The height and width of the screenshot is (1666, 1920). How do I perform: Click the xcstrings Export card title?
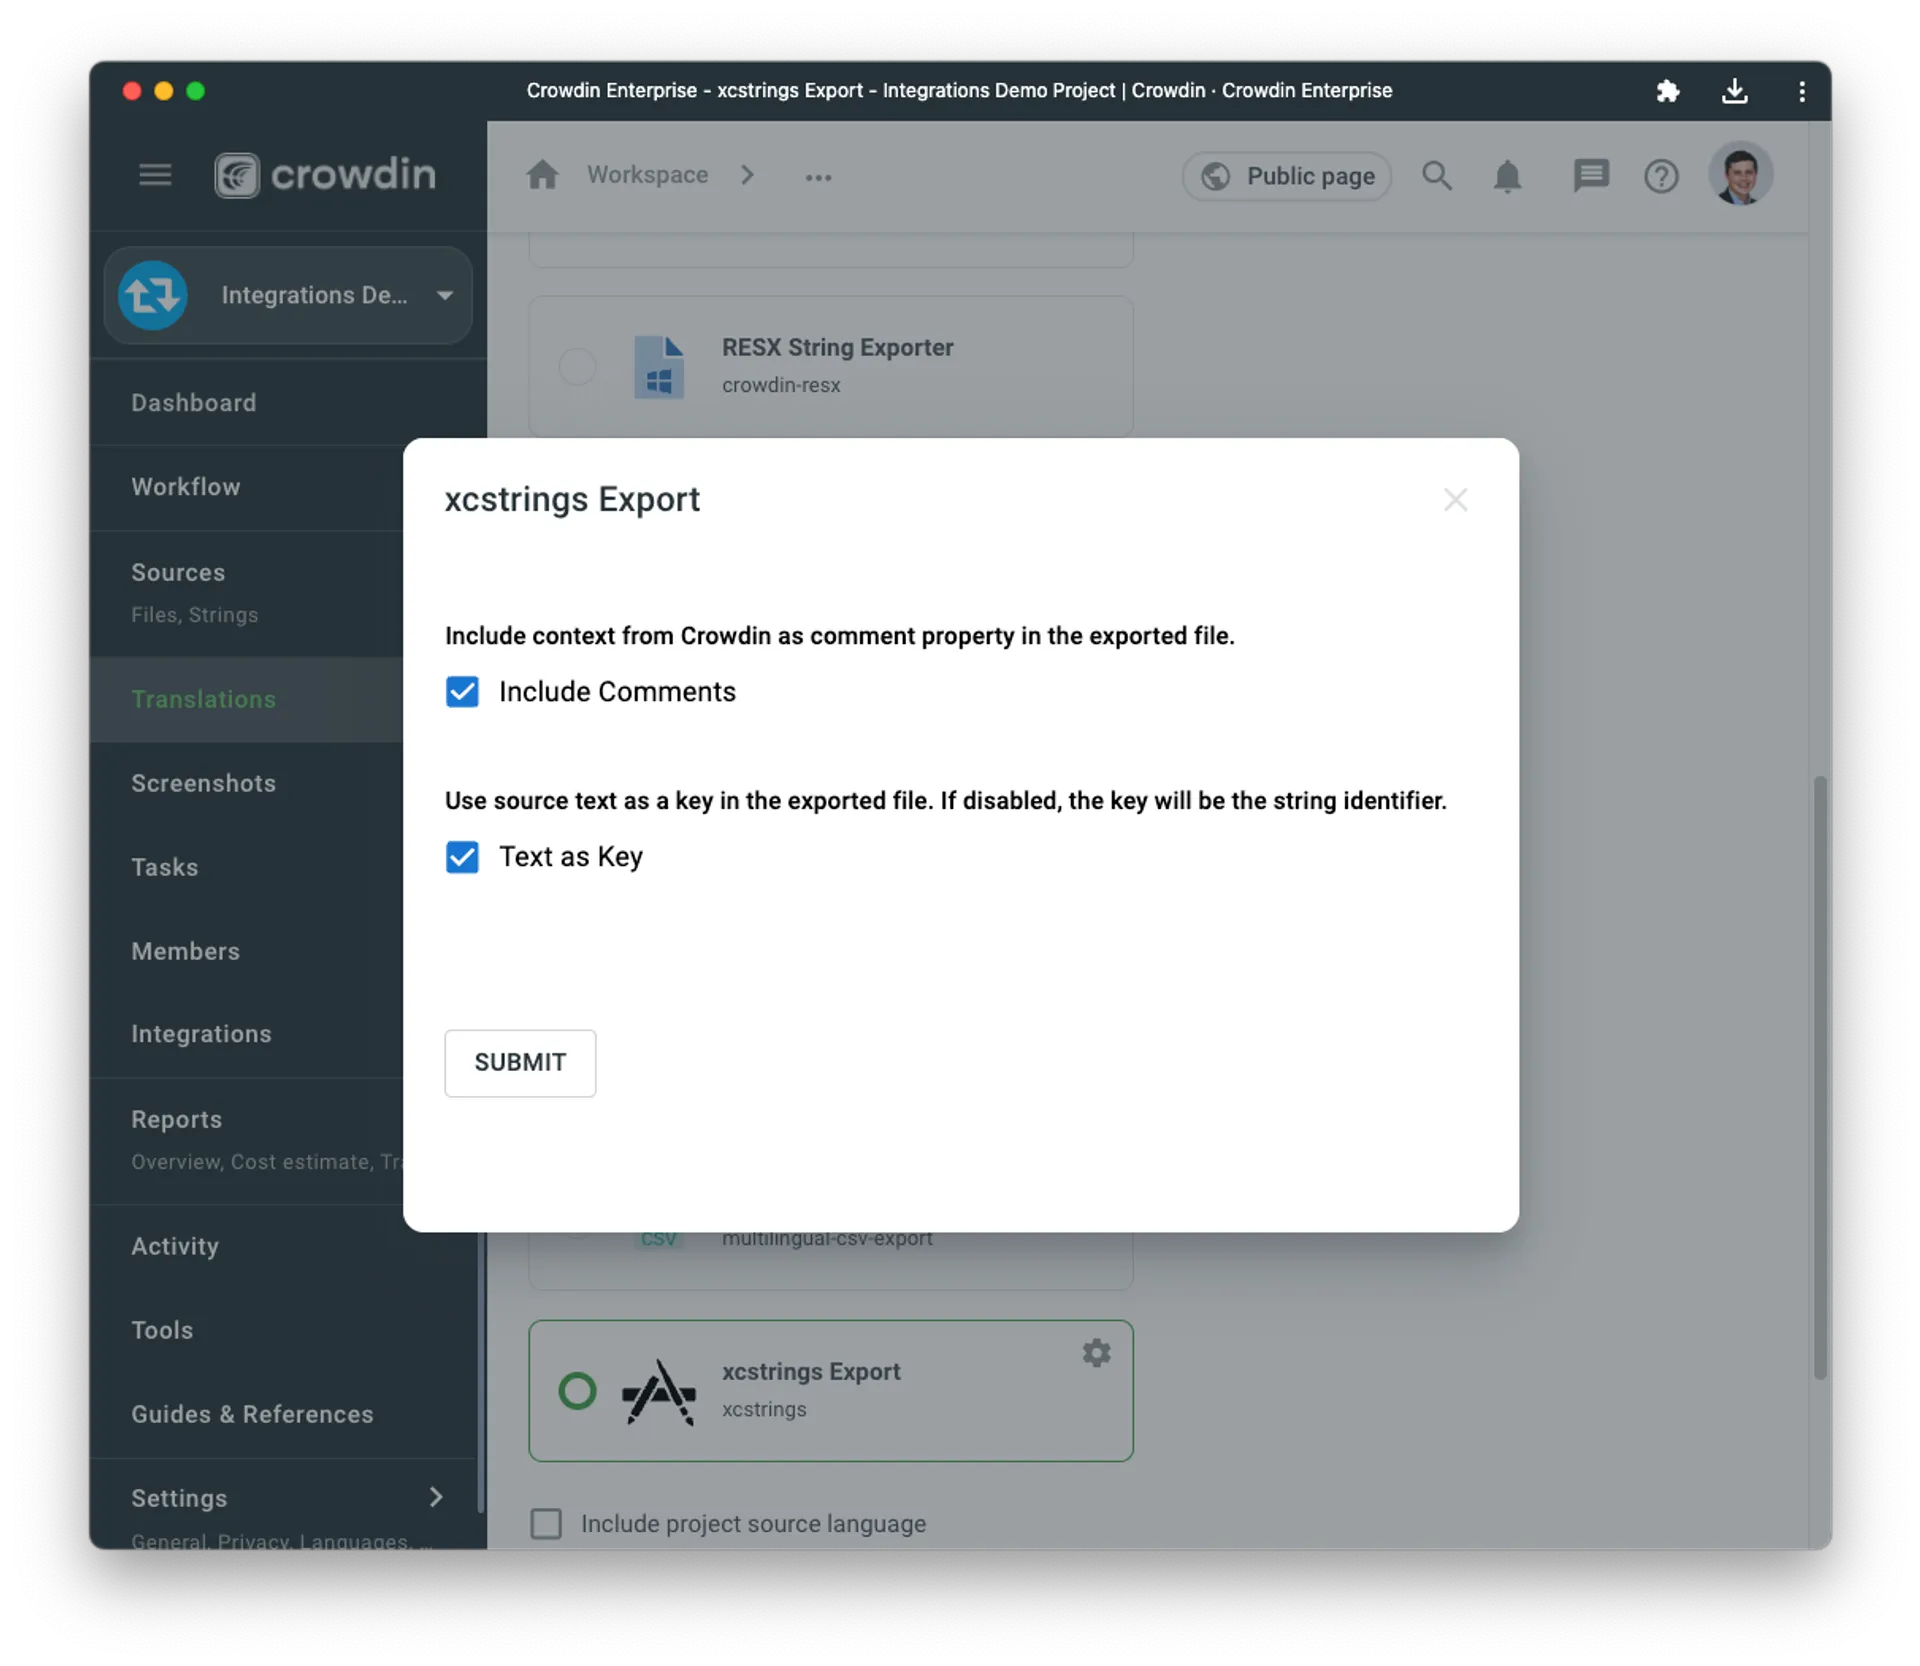point(811,1371)
